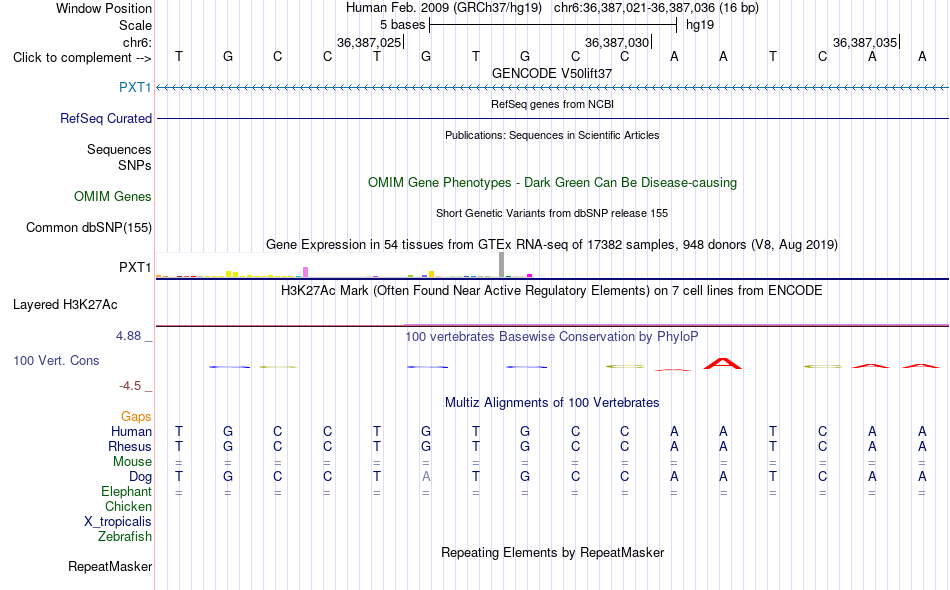Click the 'Common dbSNP(155)' track label

point(89,227)
